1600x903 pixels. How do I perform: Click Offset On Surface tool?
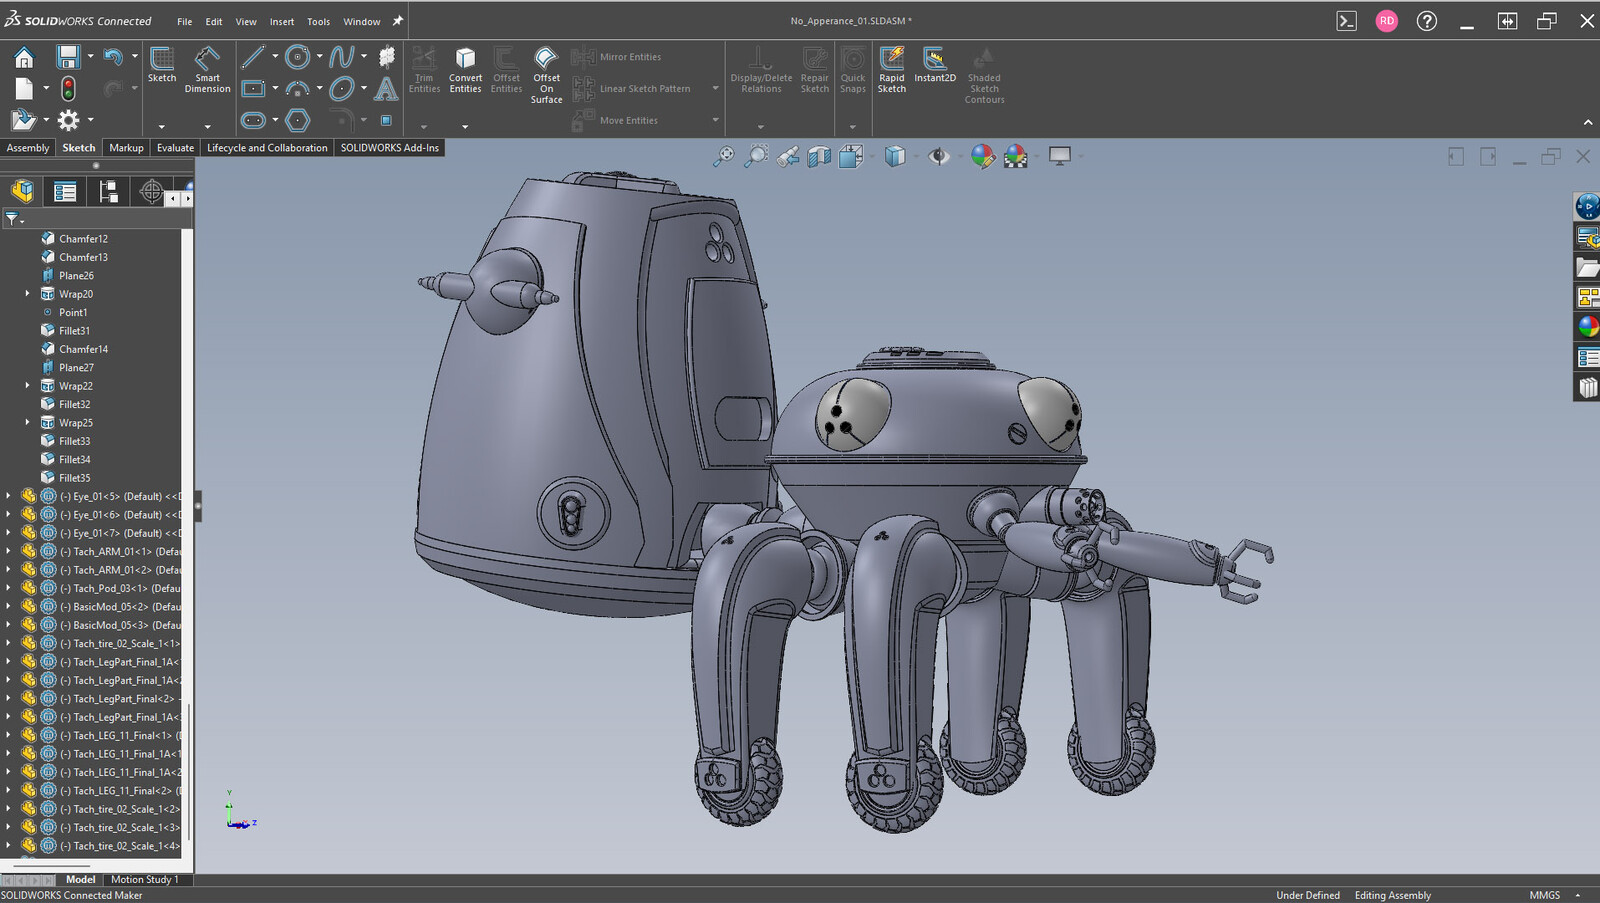(546, 75)
